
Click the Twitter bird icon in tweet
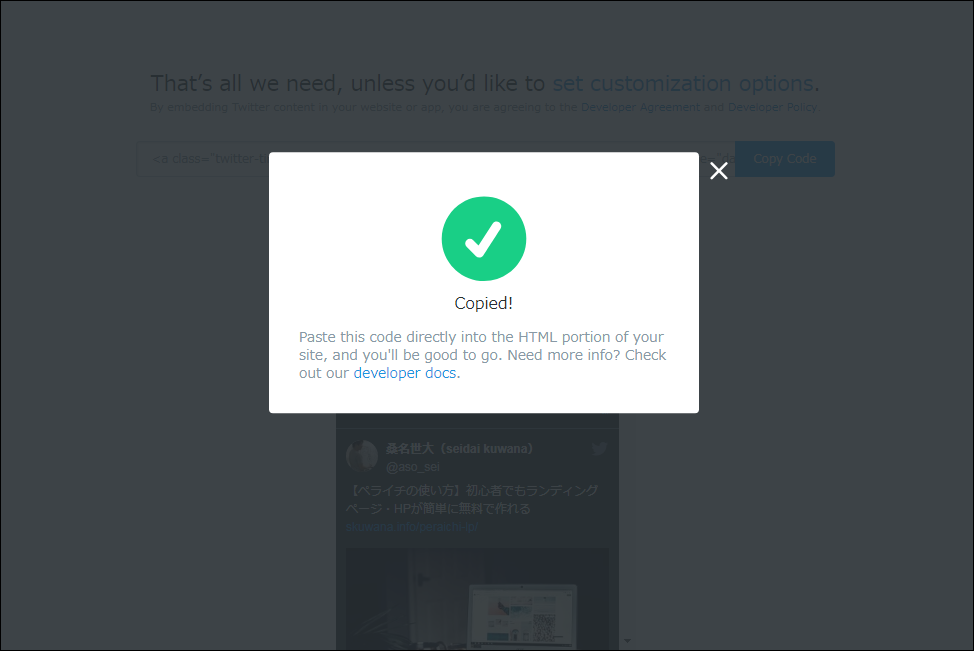click(599, 448)
